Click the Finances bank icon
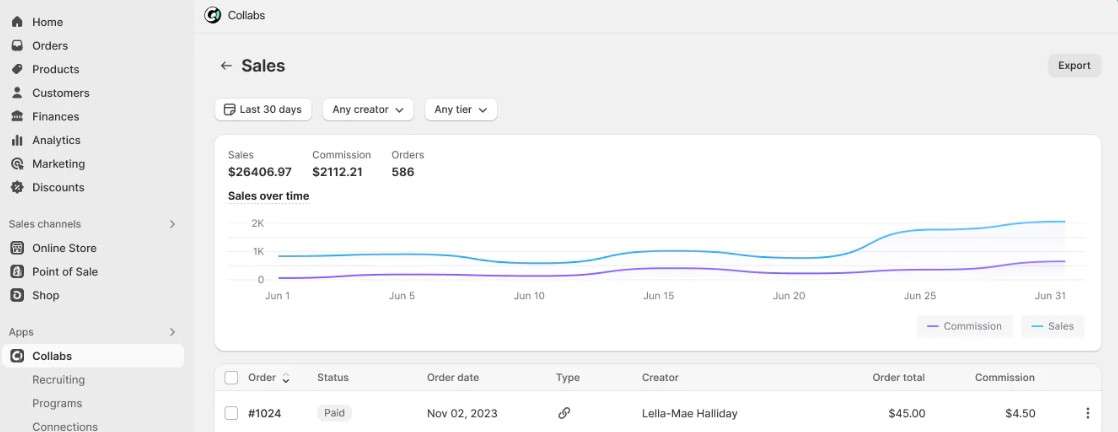Viewport: 1118px width, 432px height. click(17, 116)
